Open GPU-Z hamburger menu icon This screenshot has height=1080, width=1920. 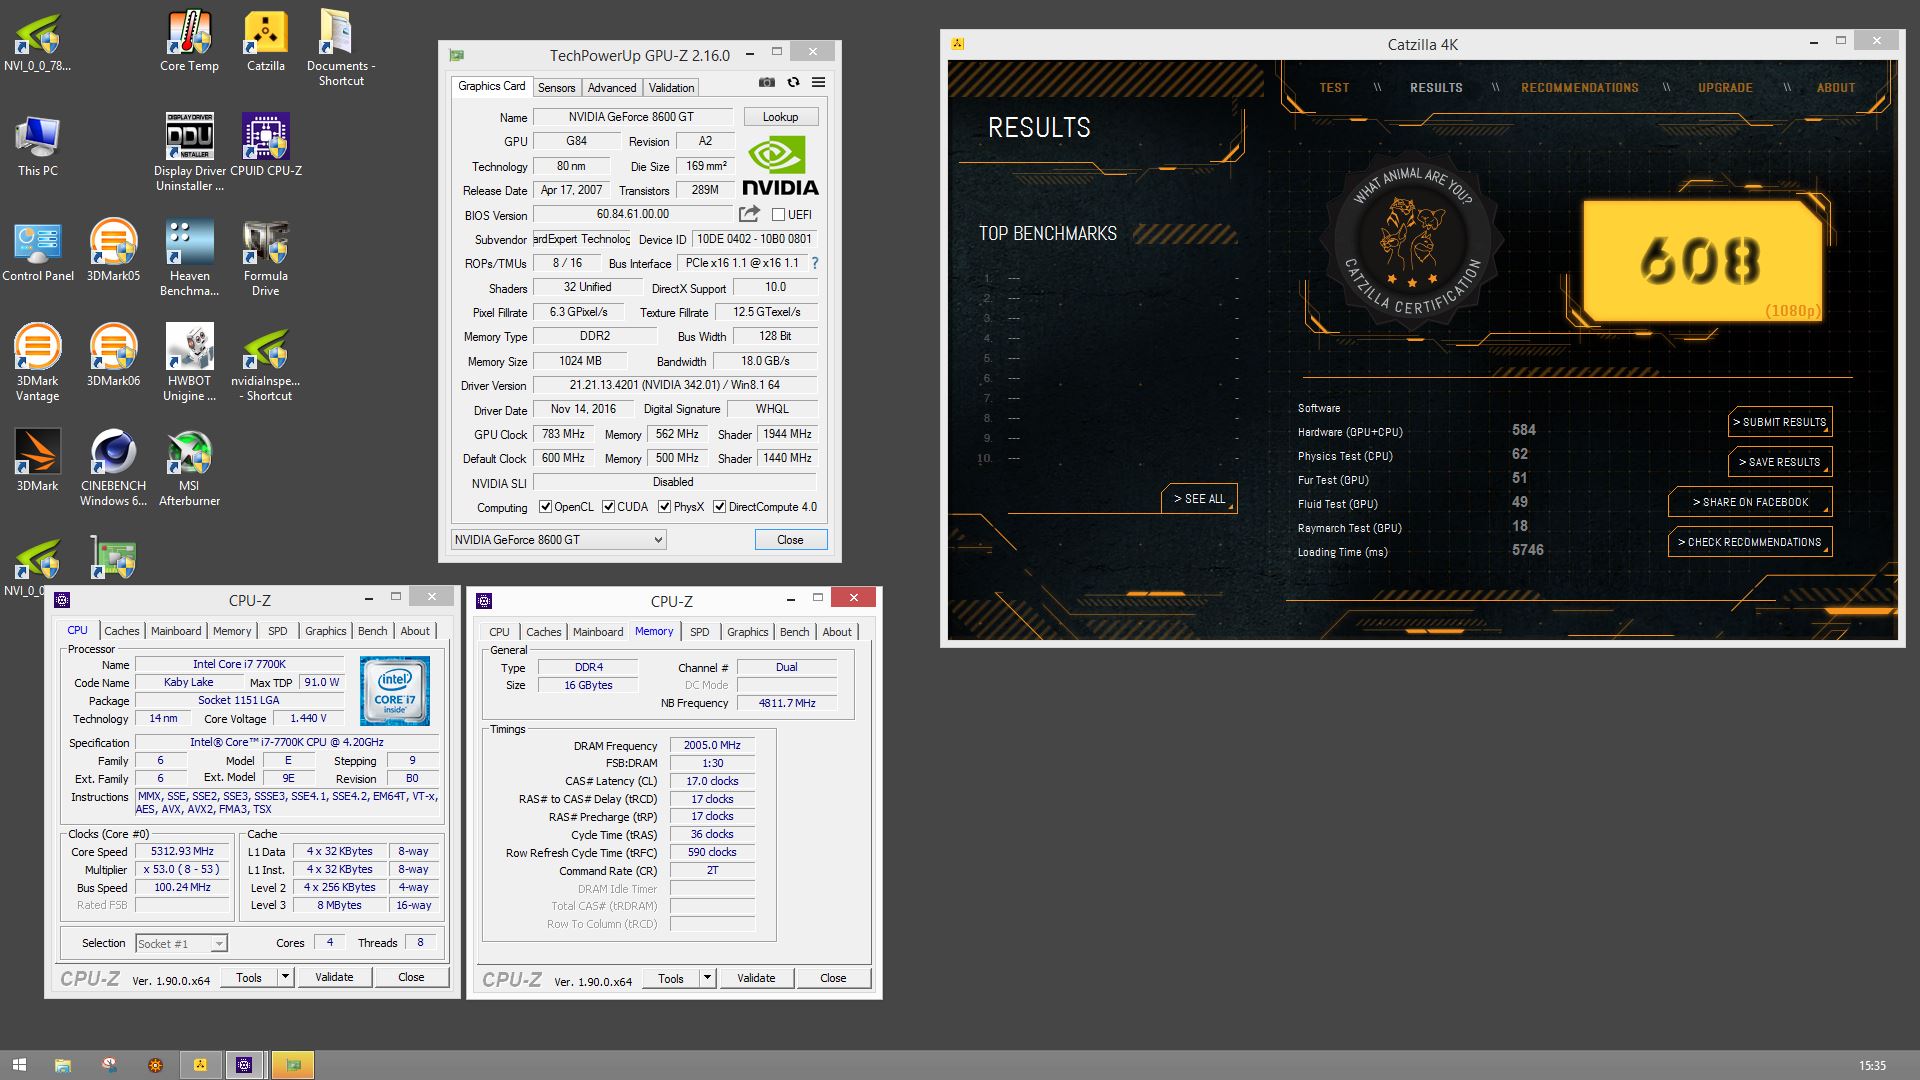tap(818, 83)
